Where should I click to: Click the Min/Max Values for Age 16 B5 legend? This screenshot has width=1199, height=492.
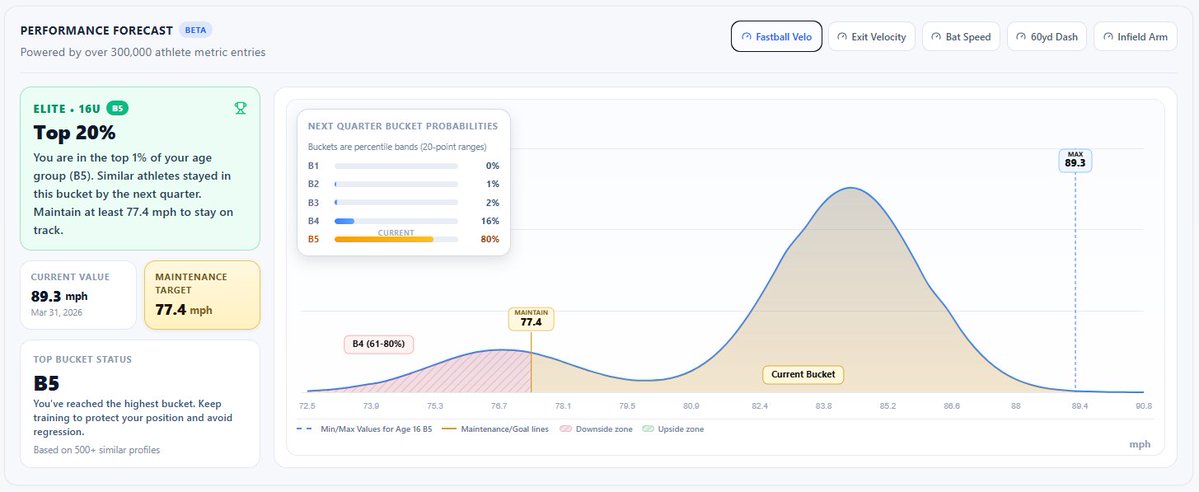point(364,429)
